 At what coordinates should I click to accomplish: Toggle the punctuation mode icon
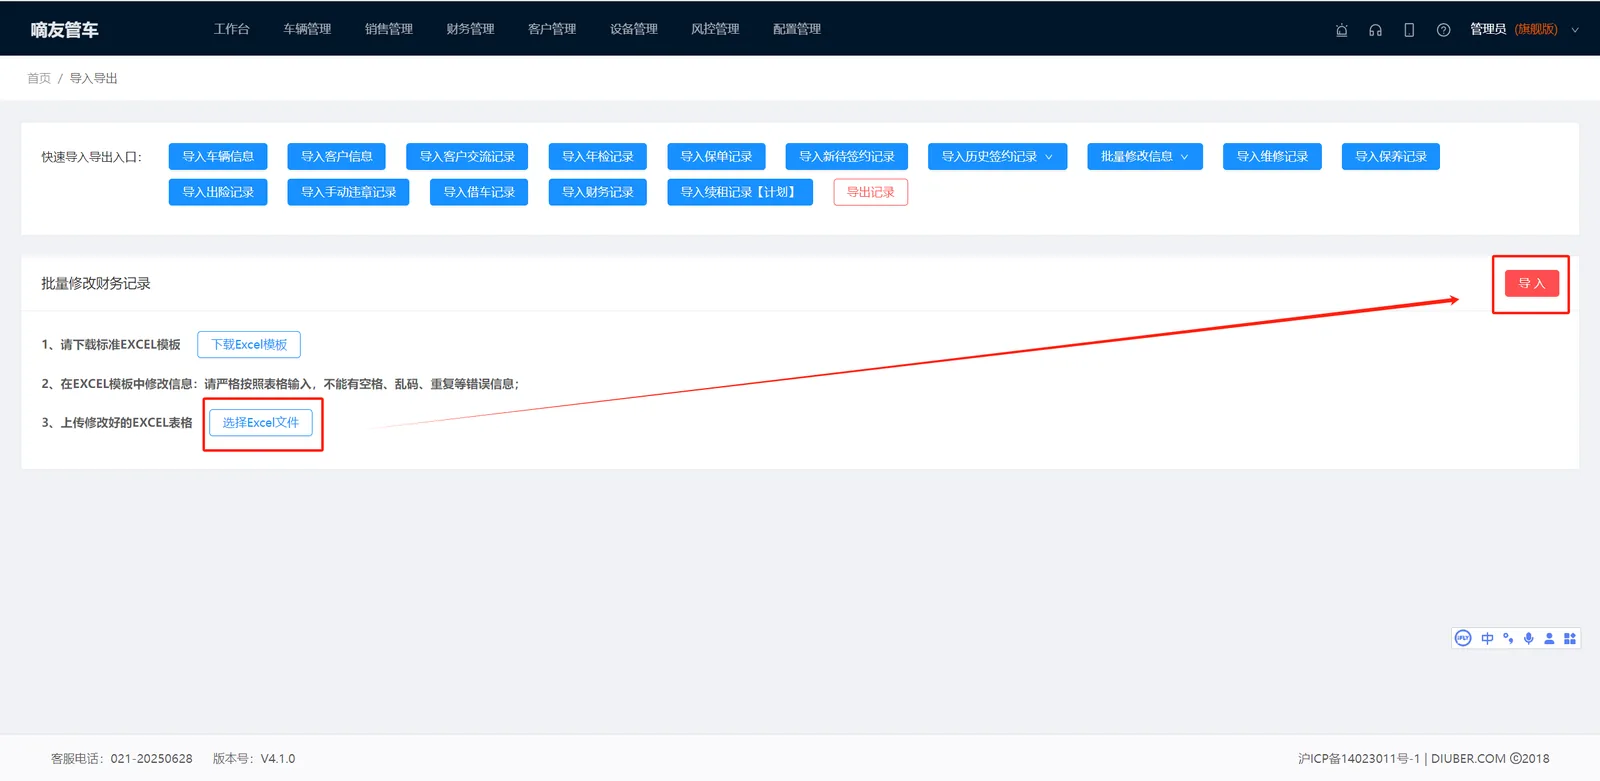coord(1508,638)
